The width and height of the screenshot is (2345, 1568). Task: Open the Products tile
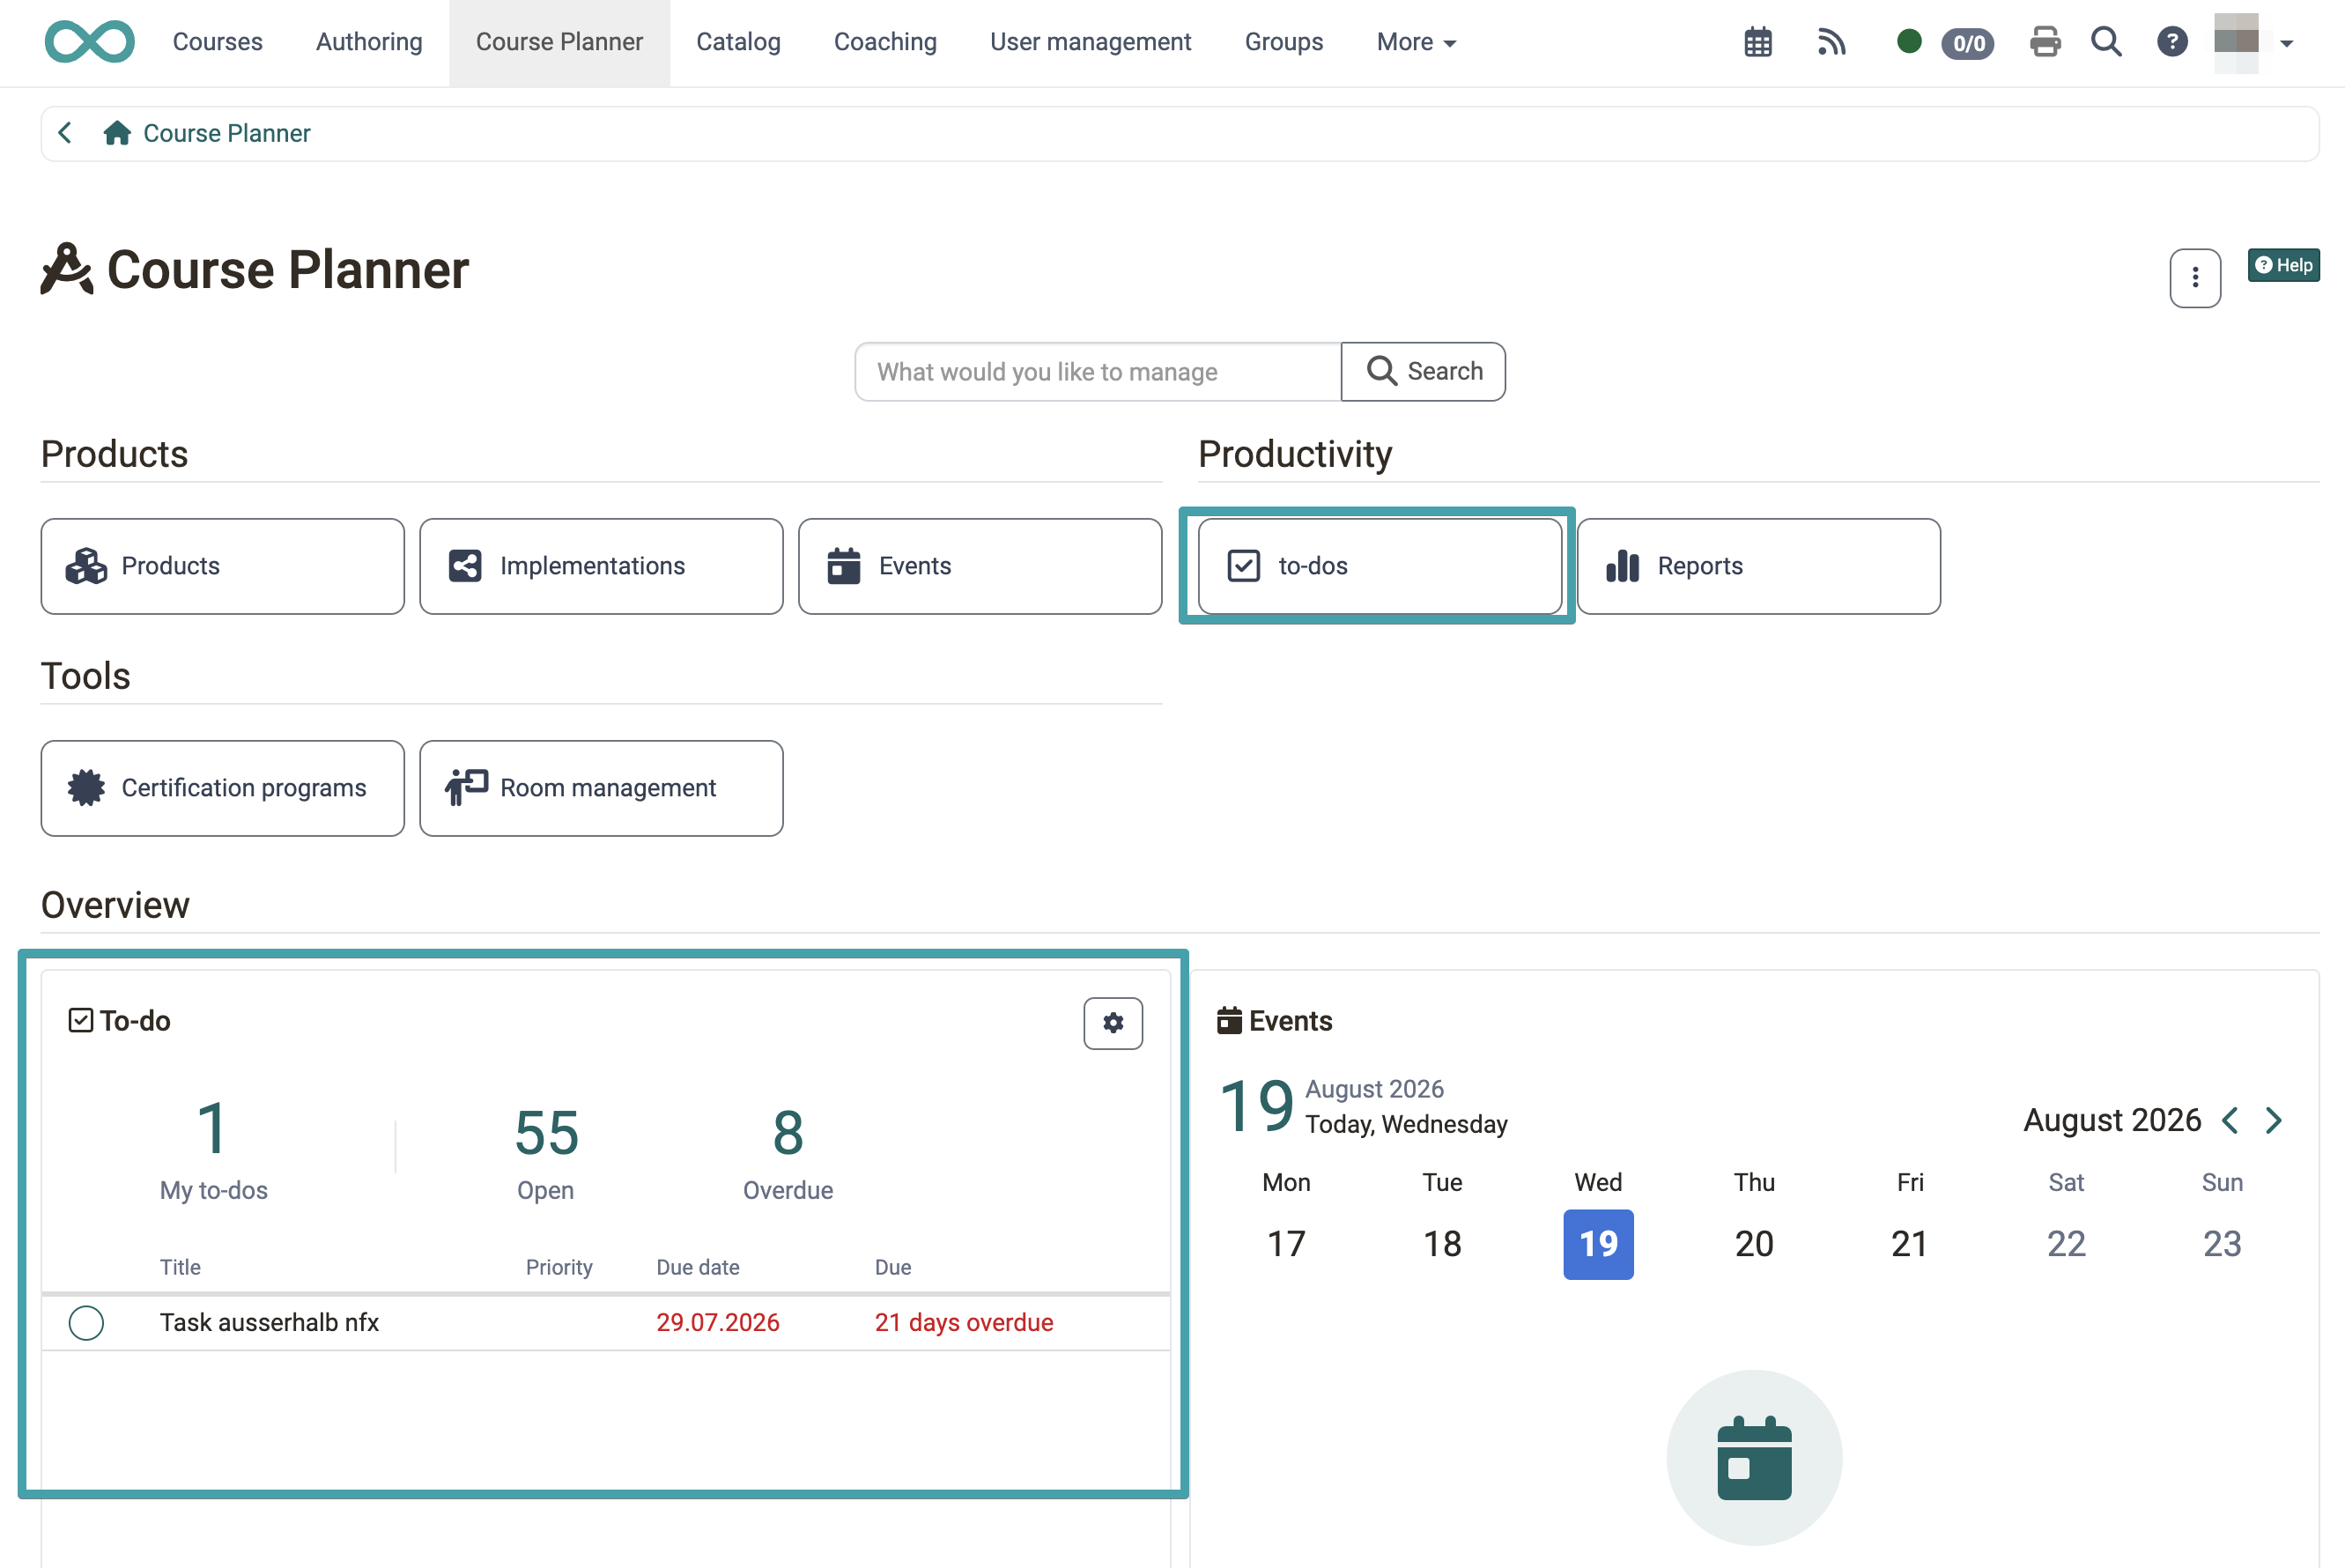click(x=223, y=566)
